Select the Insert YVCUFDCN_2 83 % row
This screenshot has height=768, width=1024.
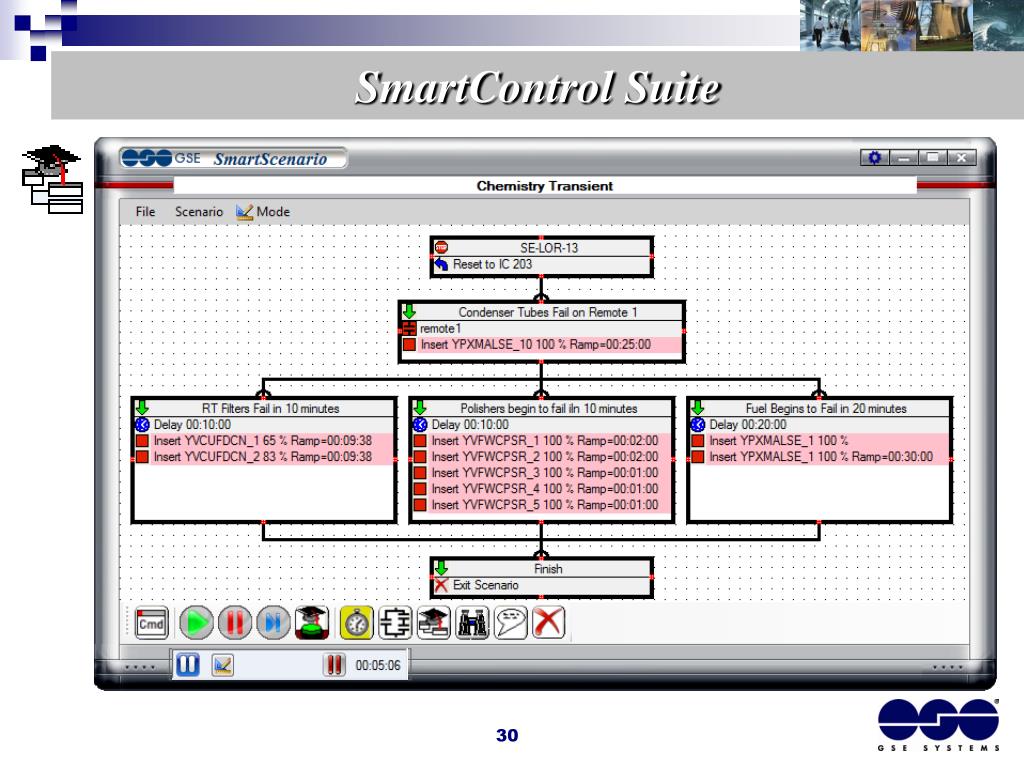click(264, 456)
